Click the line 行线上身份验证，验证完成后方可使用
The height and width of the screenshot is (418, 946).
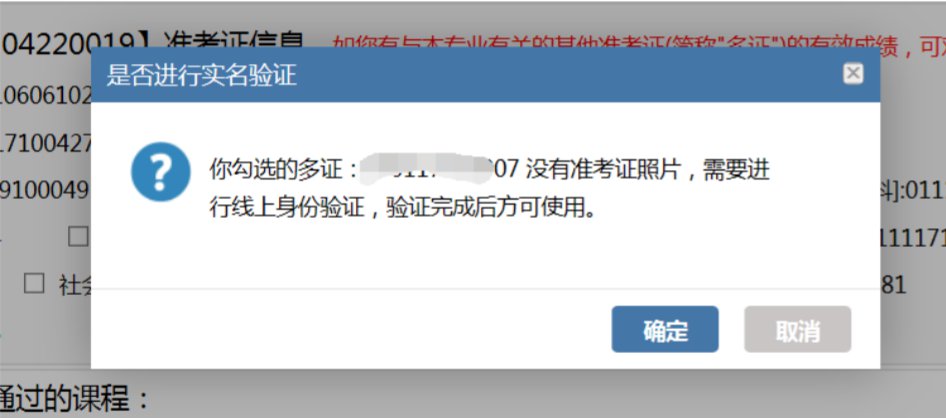pos(402,209)
